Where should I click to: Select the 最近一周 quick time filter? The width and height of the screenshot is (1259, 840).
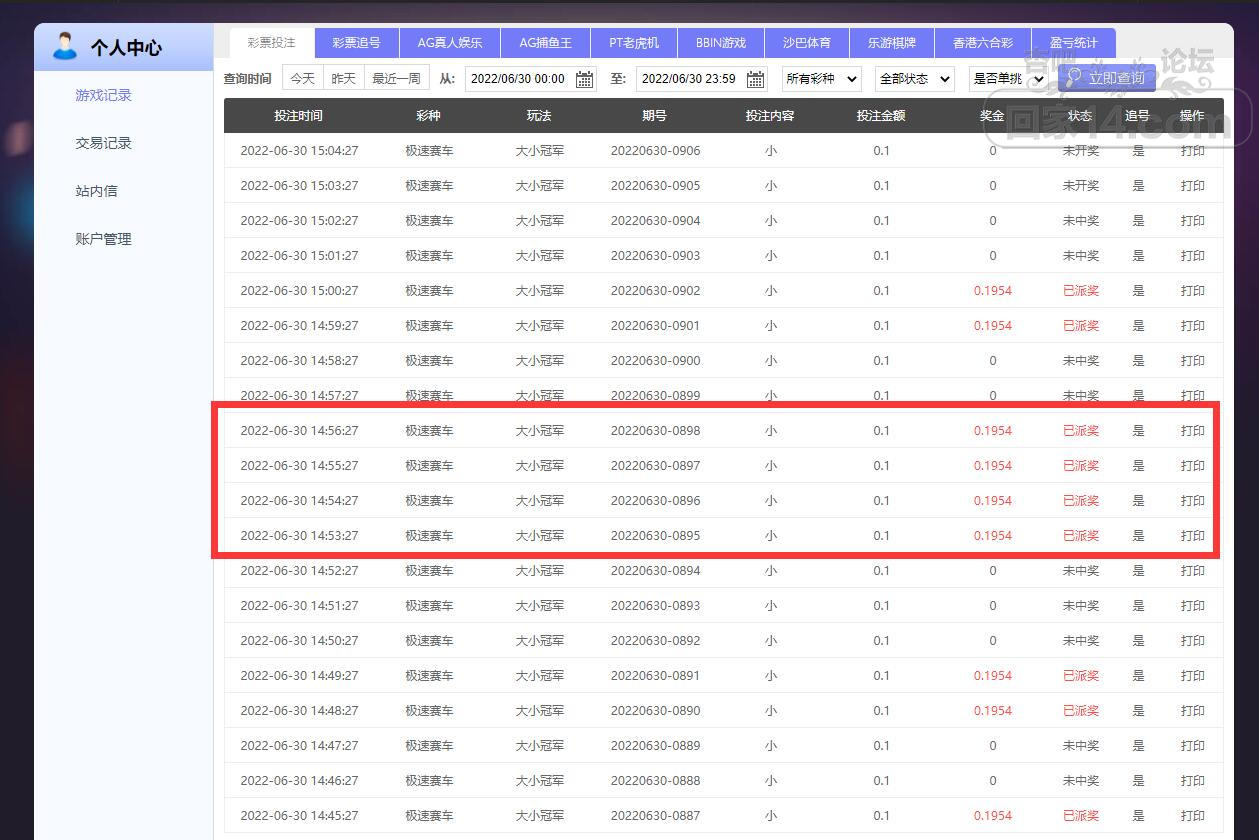tap(396, 78)
